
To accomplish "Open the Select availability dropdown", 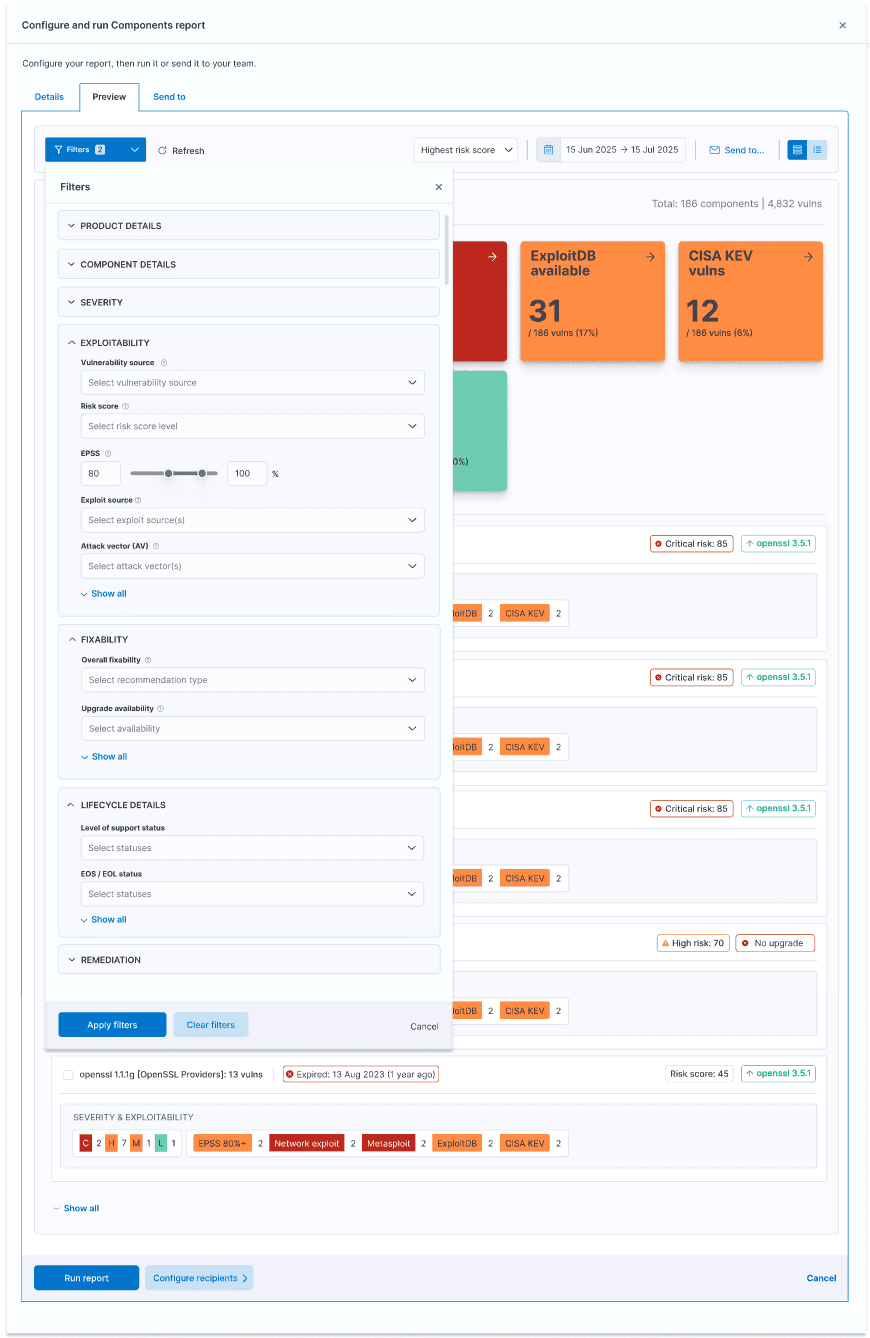I will (x=253, y=729).
